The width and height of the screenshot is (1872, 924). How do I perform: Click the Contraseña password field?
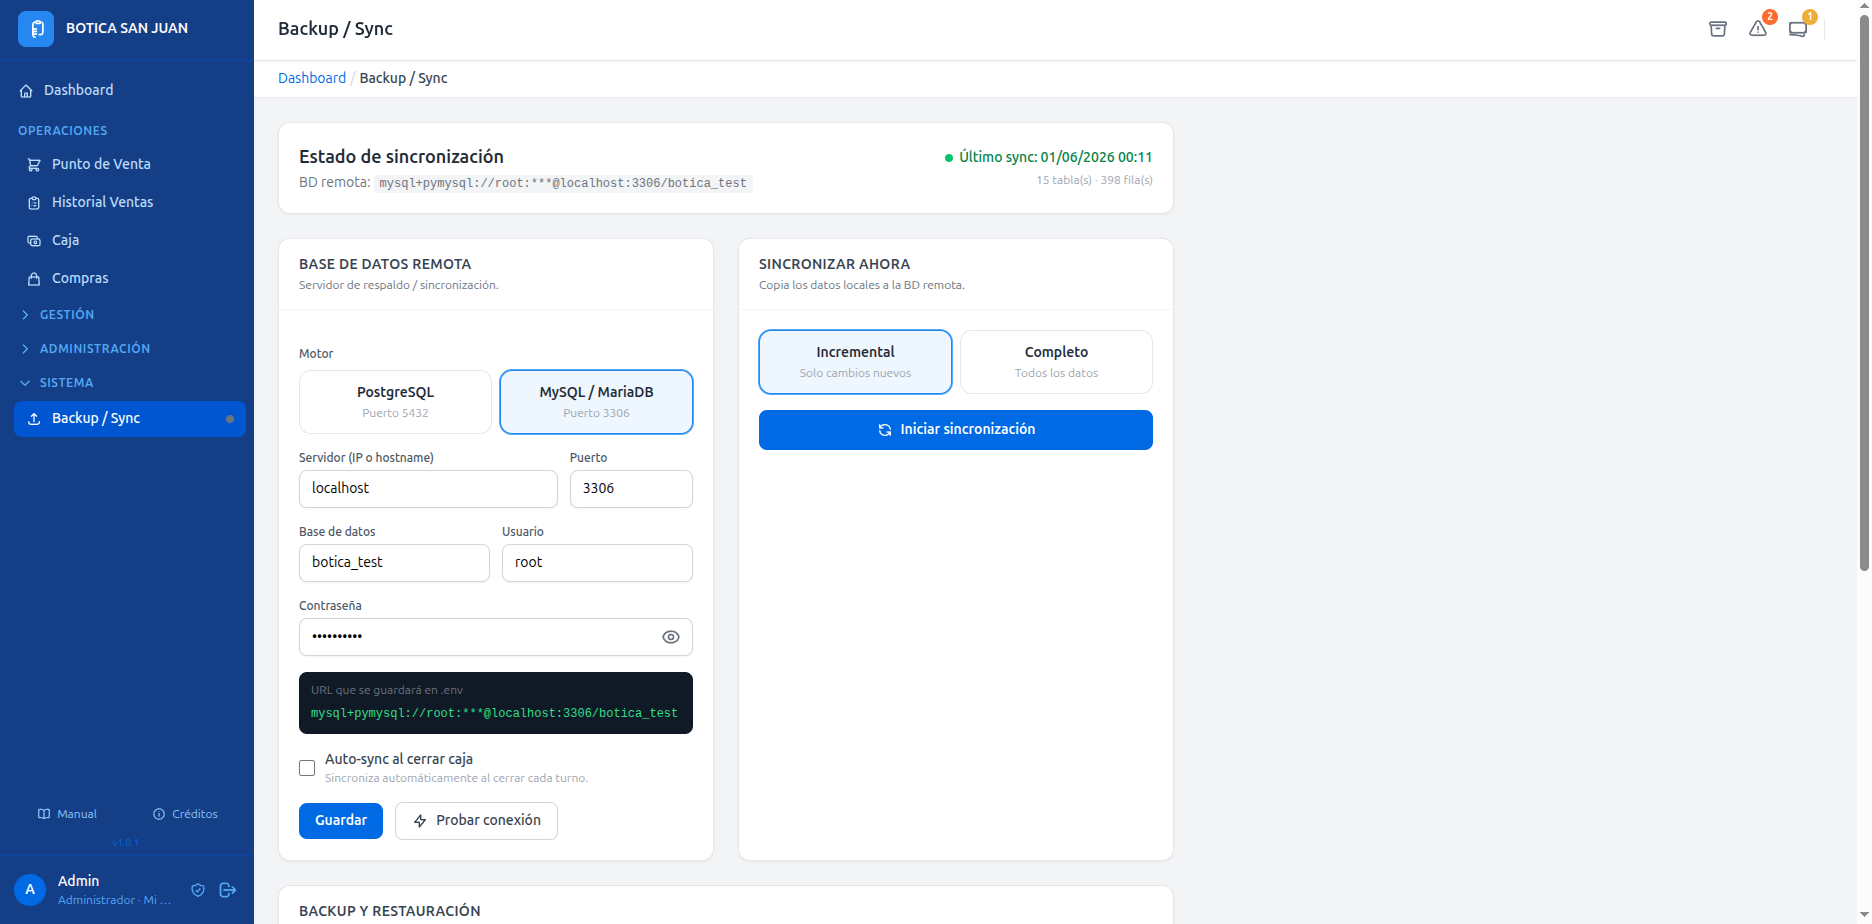point(496,637)
